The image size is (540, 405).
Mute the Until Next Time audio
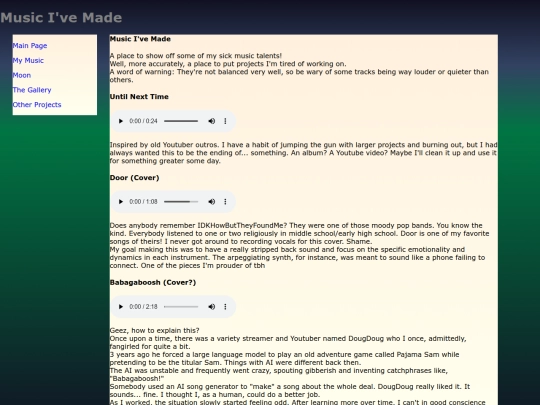click(211, 121)
